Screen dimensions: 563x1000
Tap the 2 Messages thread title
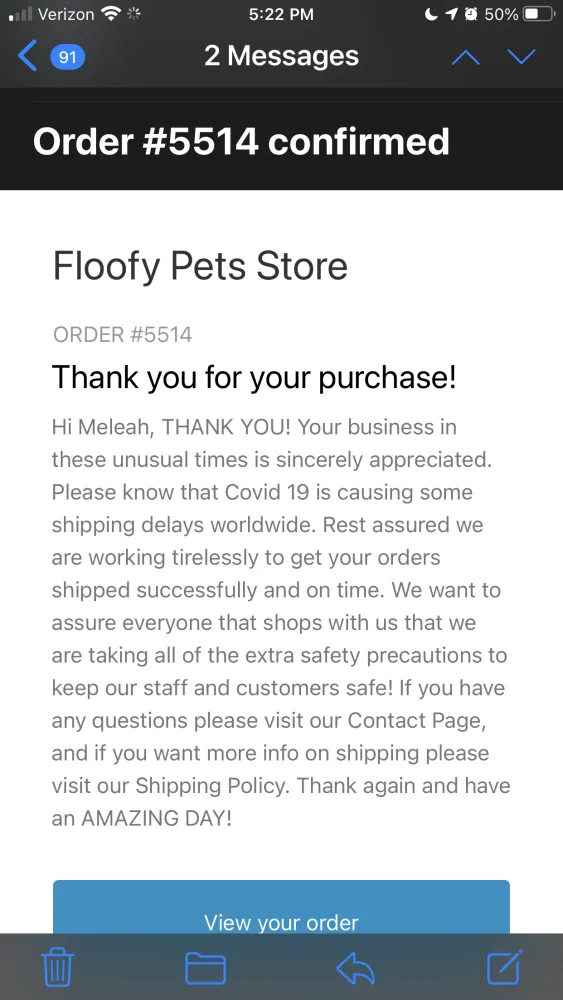tap(281, 56)
